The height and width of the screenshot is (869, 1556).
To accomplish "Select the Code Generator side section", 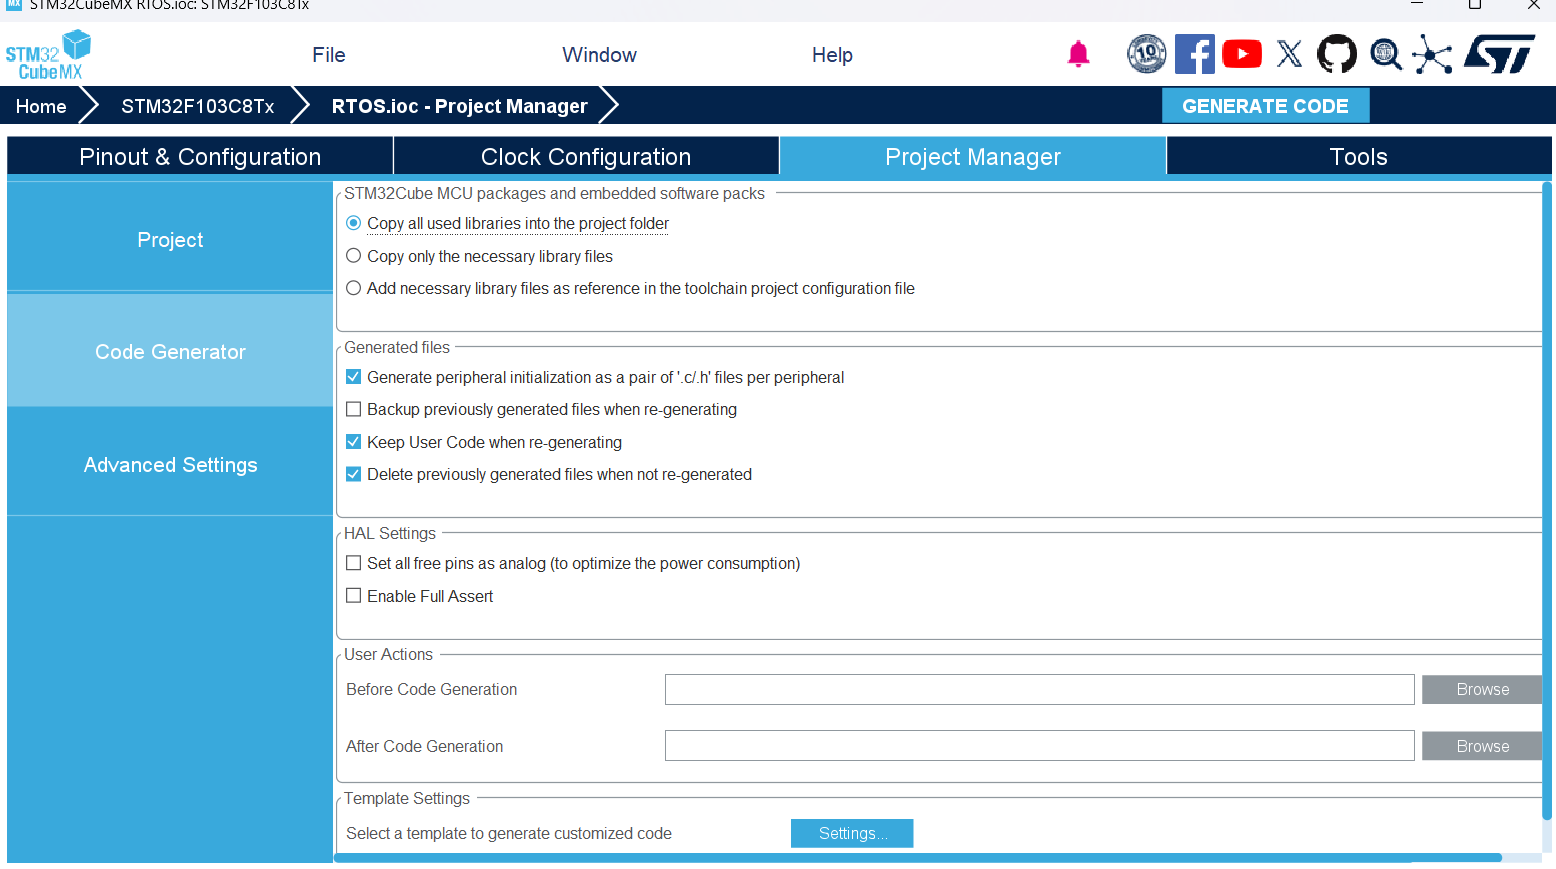I will click(170, 352).
